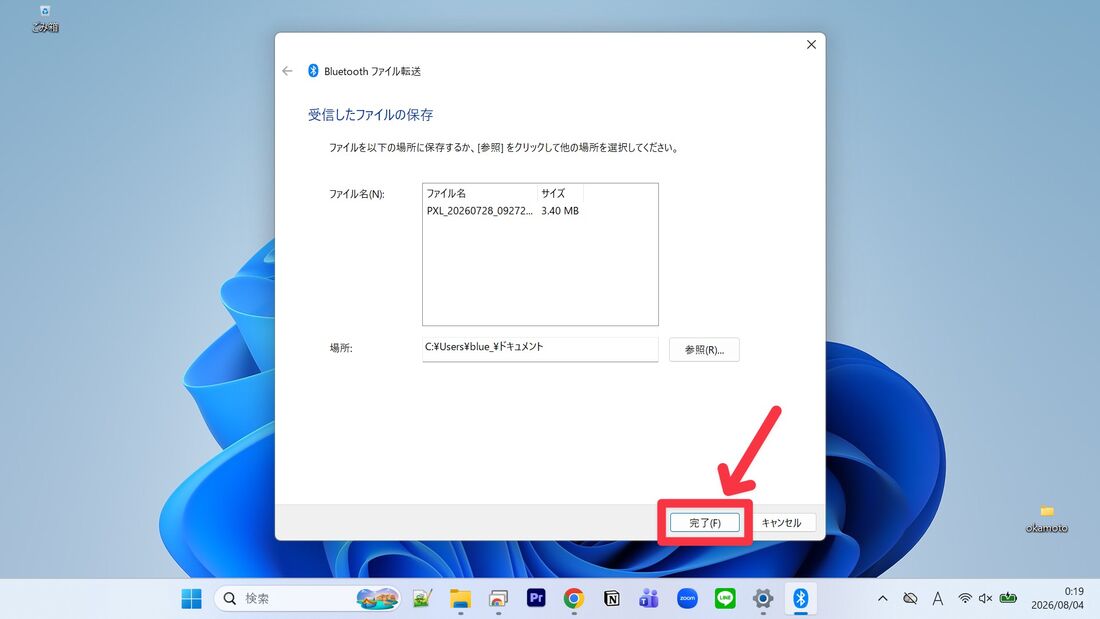This screenshot has height=619, width=1100.
Task: Open the Wi-Fi network tray icon
Action: [965, 599]
